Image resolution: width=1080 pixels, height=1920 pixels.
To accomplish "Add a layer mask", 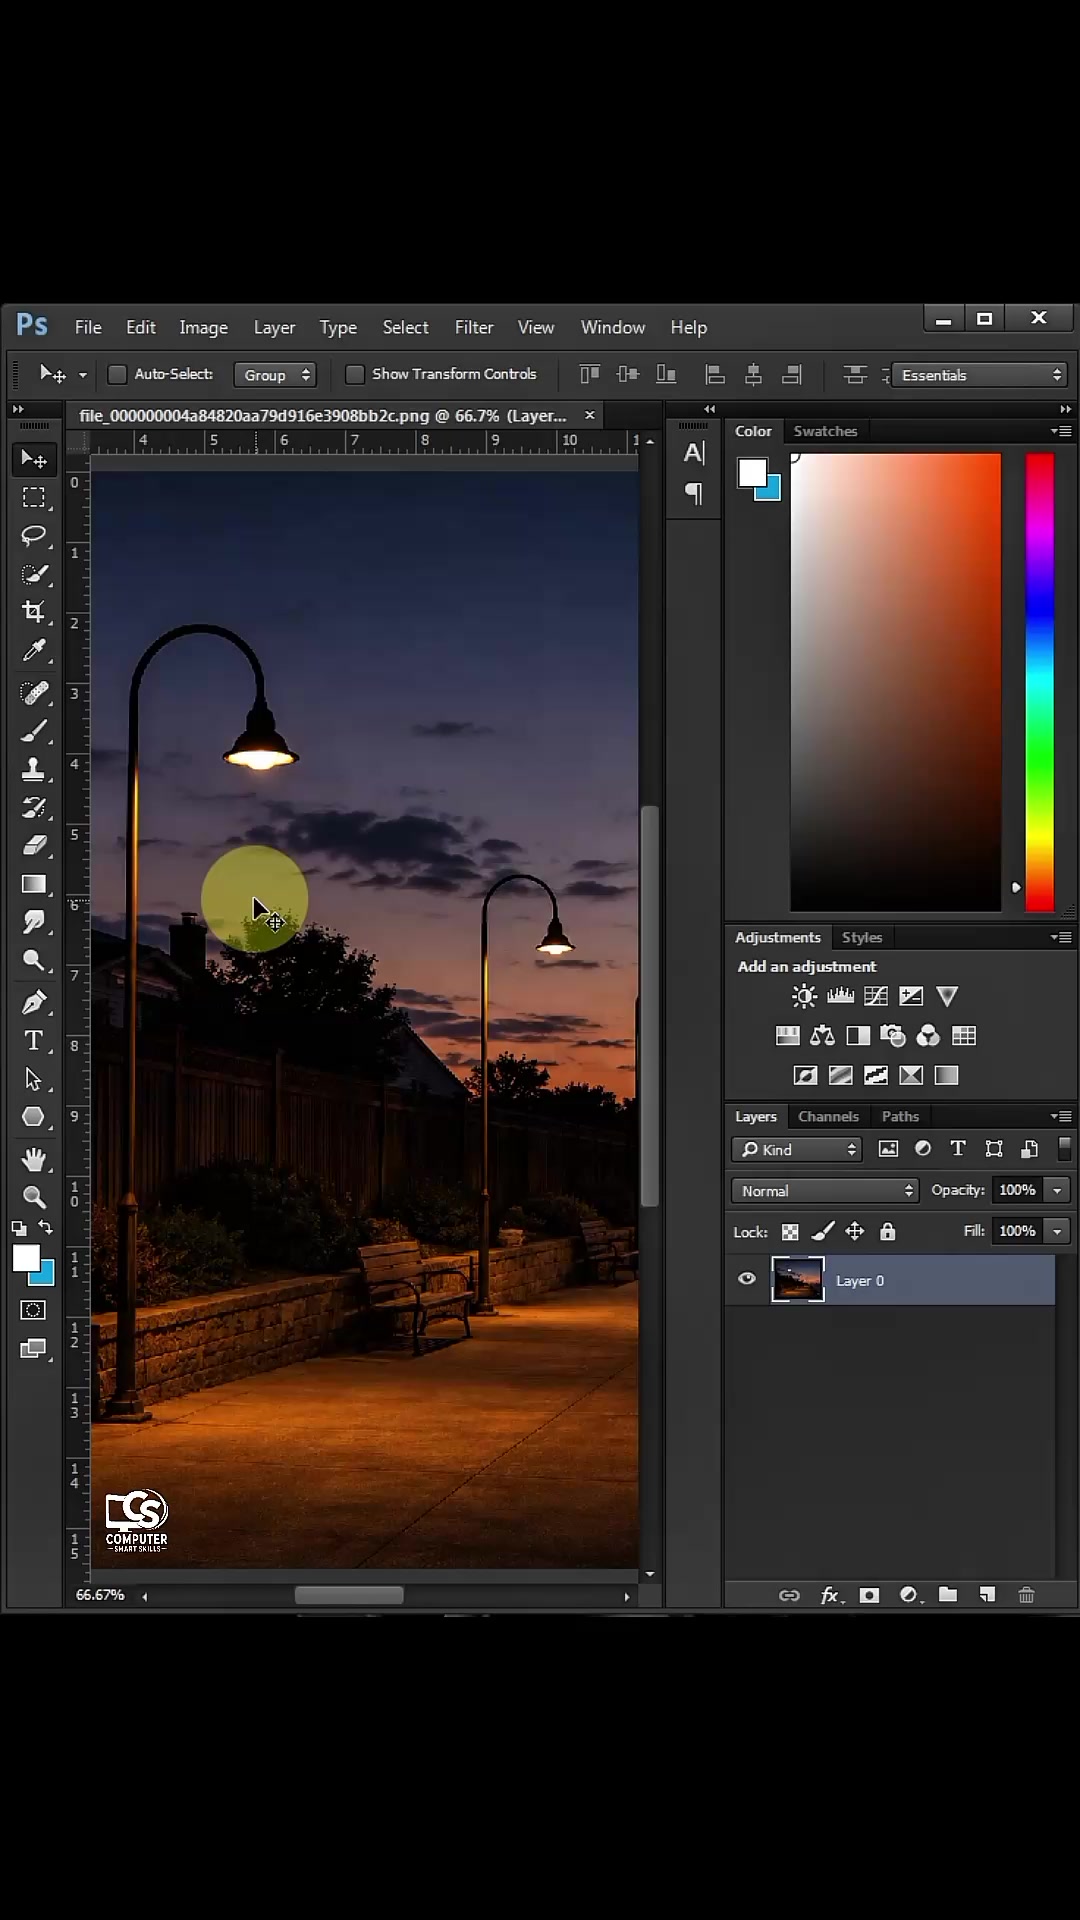I will 869,1595.
